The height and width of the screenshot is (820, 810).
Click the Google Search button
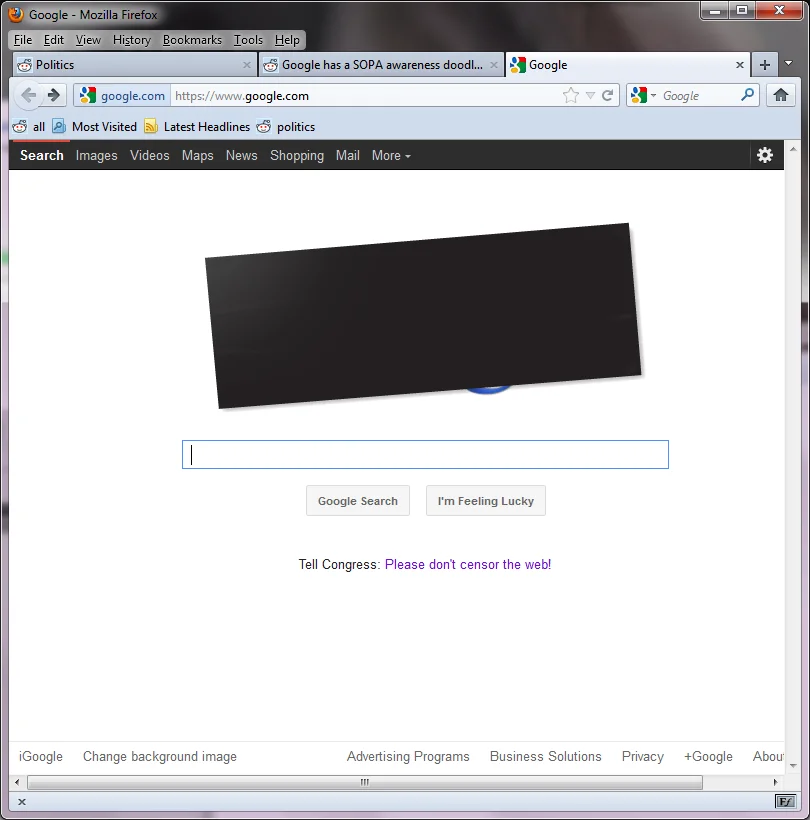358,500
